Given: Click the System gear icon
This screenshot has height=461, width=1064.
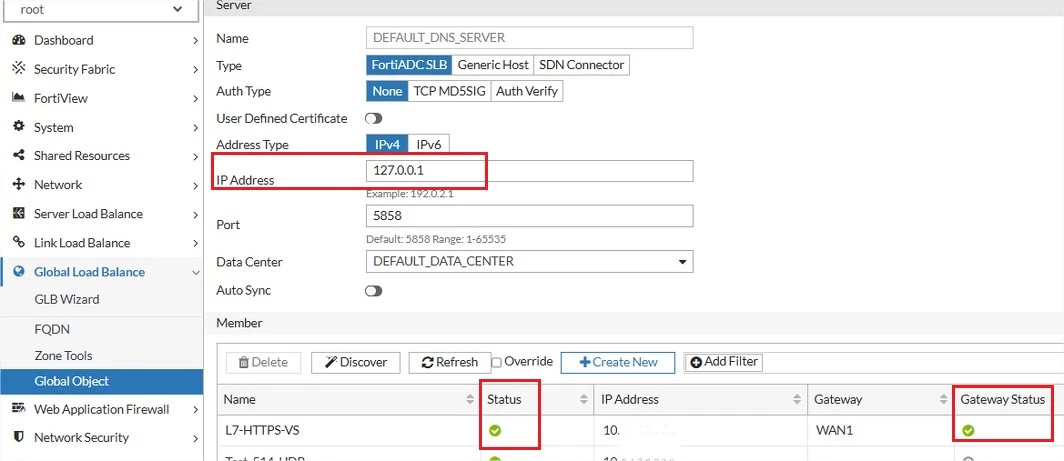Looking at the screenshot, I should pos(19,127).
